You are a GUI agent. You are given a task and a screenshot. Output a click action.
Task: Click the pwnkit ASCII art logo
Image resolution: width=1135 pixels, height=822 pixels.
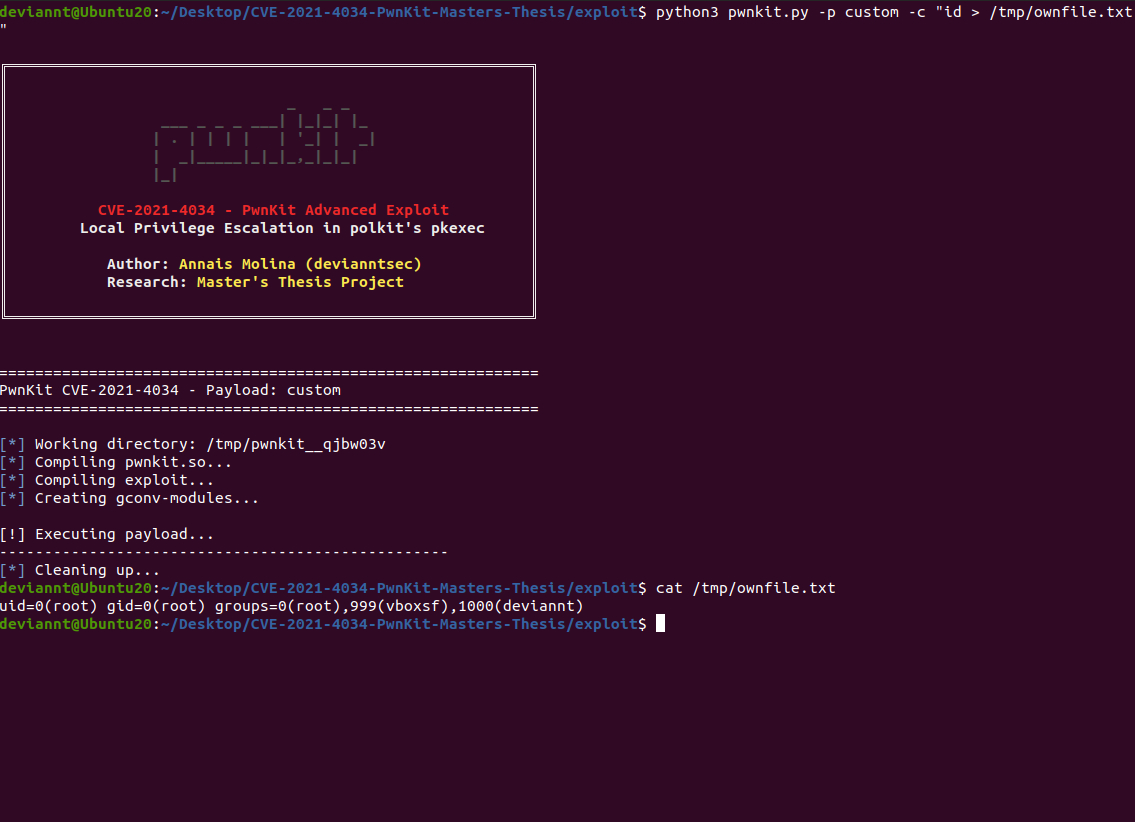pos(264,143)
